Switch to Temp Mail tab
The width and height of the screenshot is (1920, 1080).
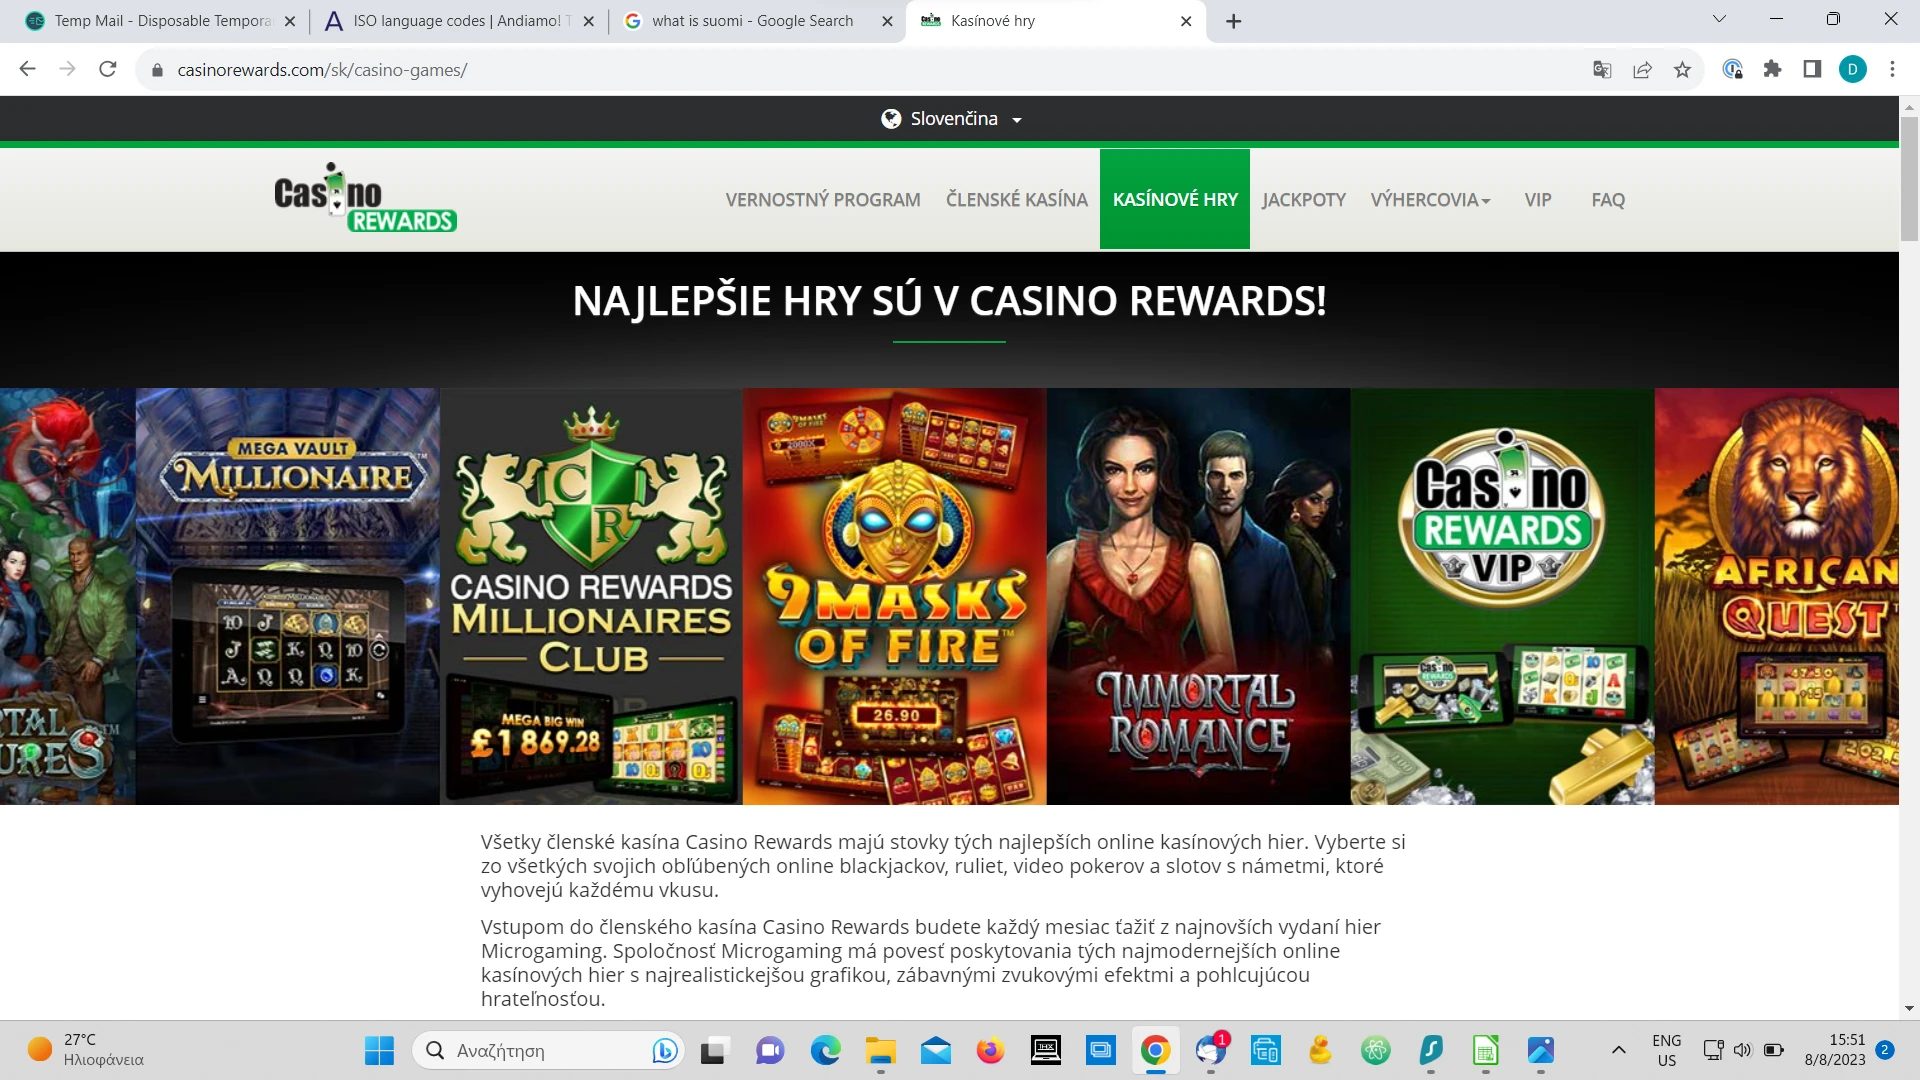click(160, 21)
